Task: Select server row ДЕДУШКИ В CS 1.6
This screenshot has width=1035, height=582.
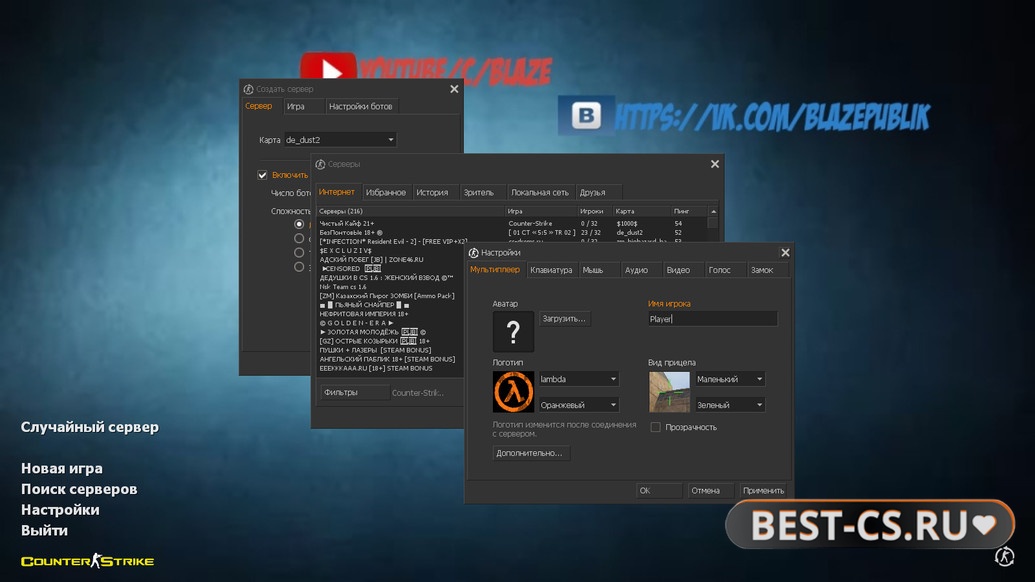Action: [389, 278]
